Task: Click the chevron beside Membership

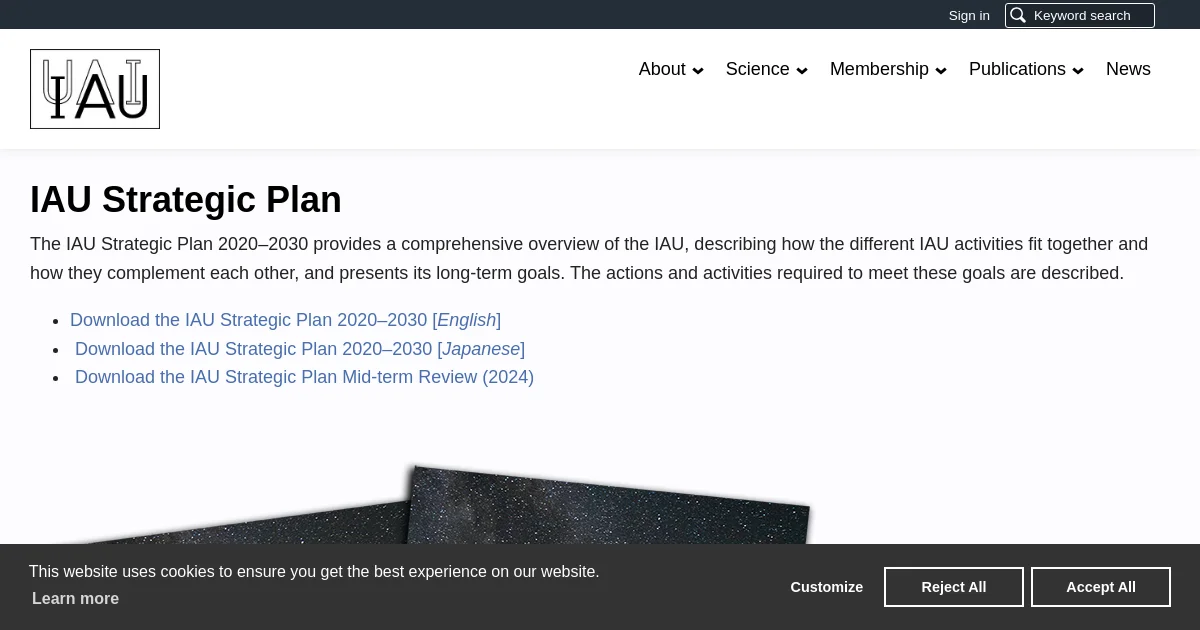Action: point(941,70)
